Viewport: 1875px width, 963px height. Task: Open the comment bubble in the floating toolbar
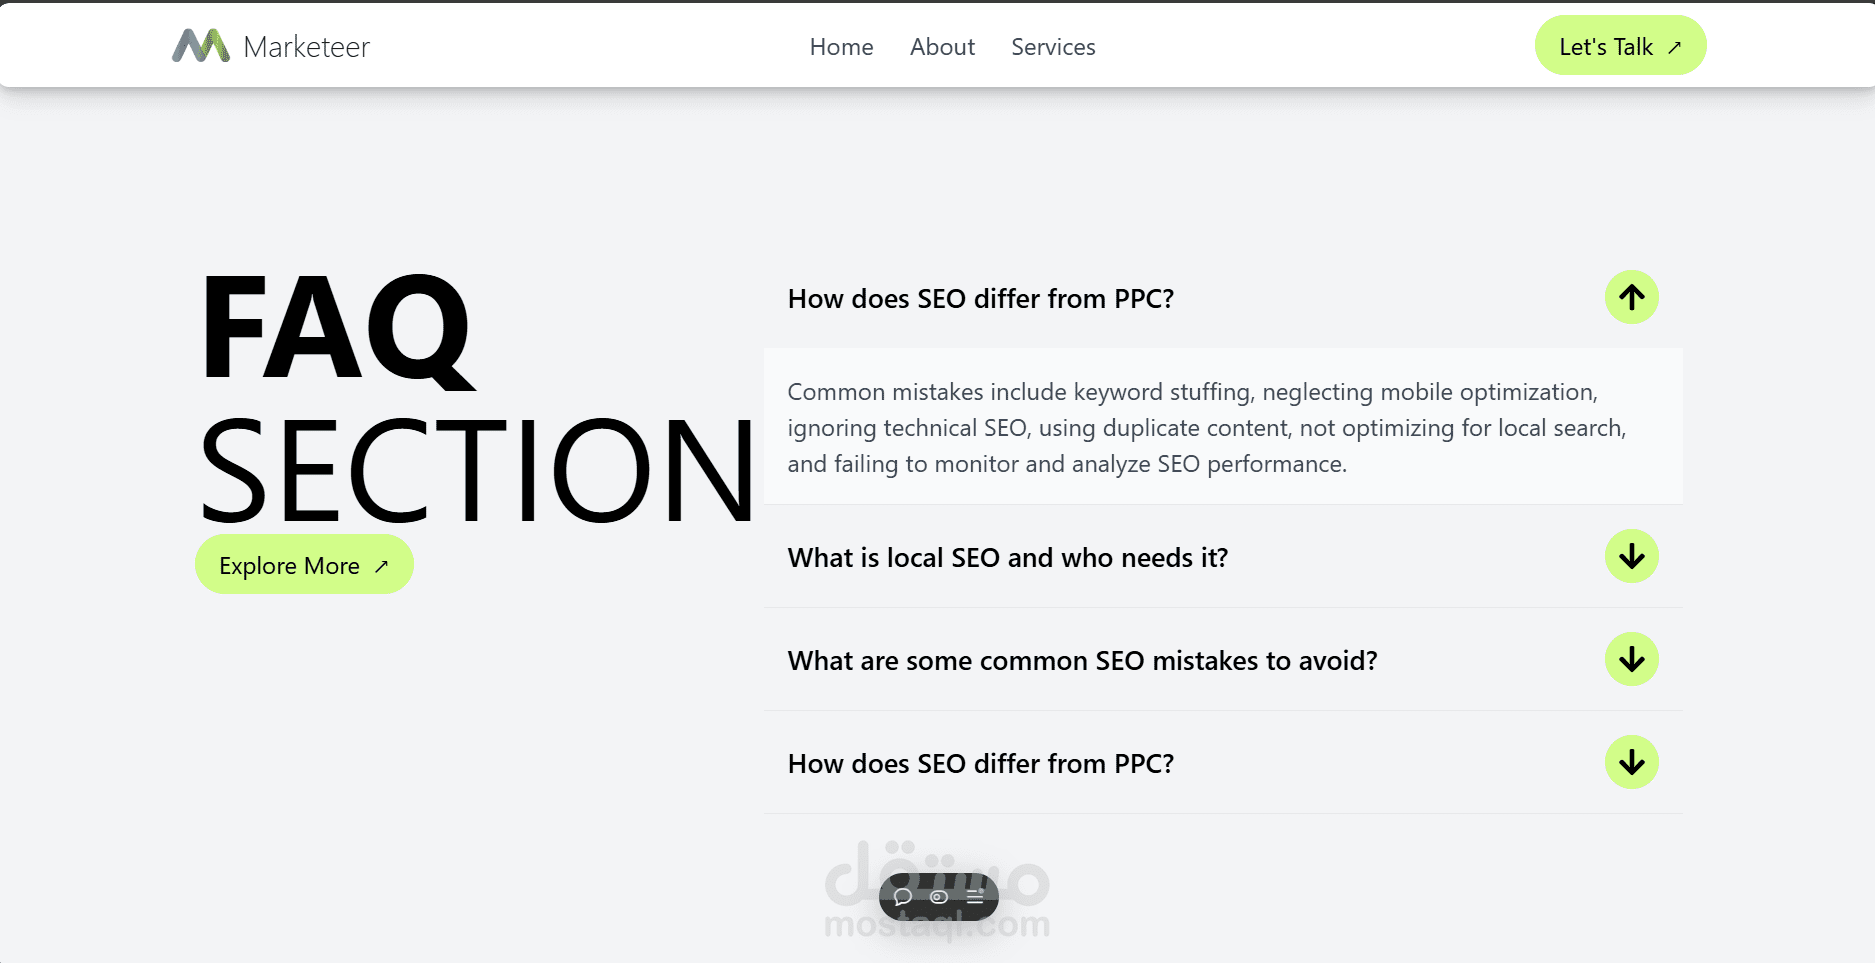(902, 897)
